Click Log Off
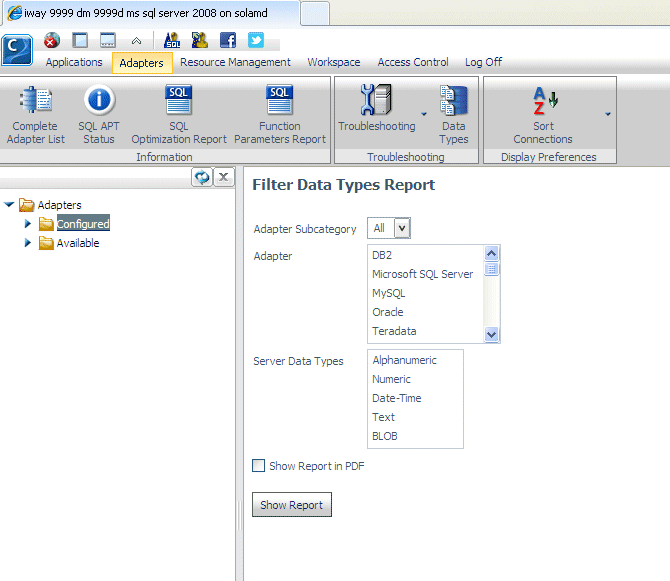Viewport: 670px width, 581px height. click(483, 62)
